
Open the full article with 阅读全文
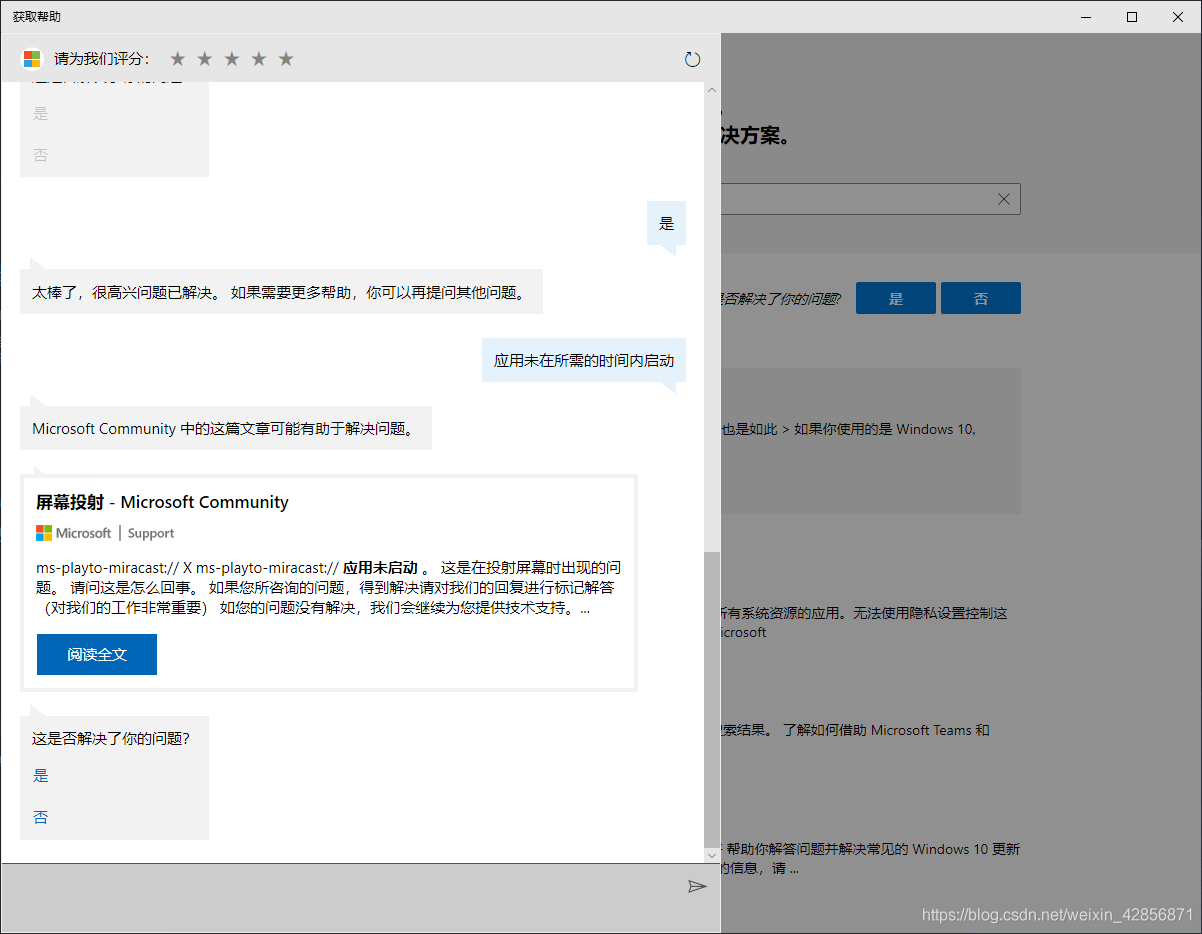pyautogui.click(x=96, y=654)
